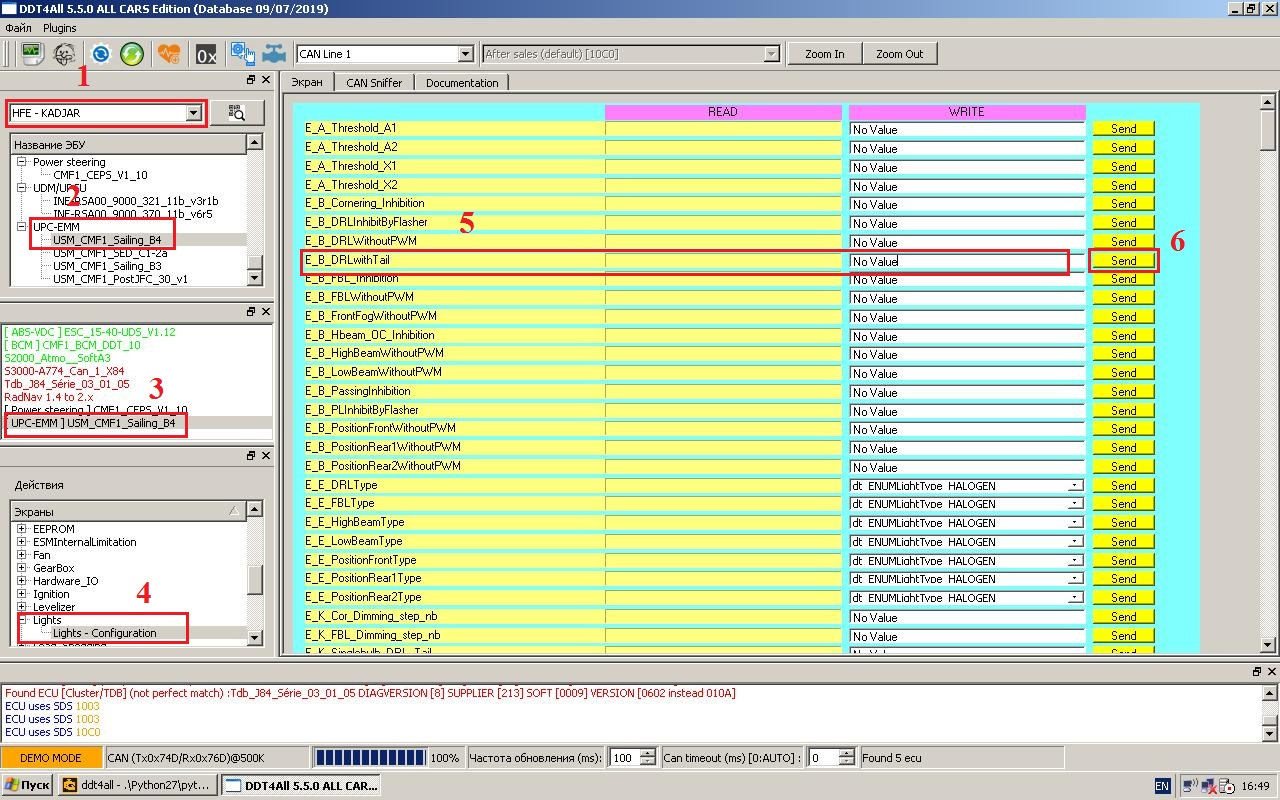Click the blue valve pipe icon

pyautogui.click(x=274, y=54)
